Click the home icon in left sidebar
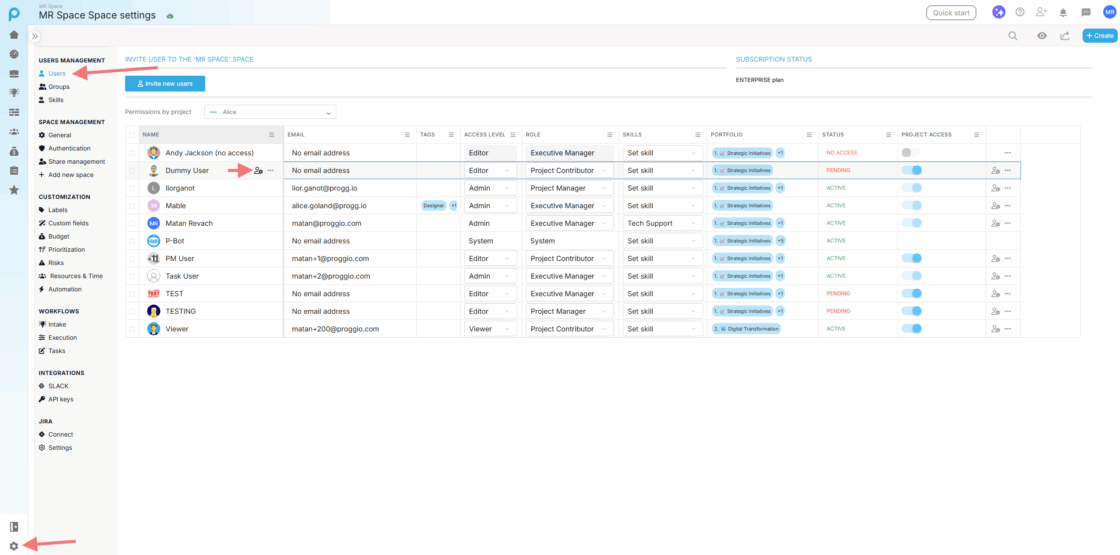The image size is (1120, 555). [14, 35]
